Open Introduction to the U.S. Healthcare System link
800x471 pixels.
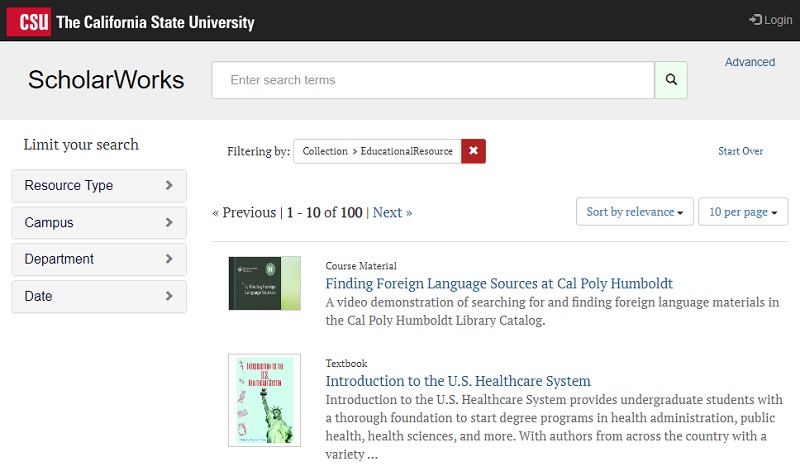click(x=458, y=381)
